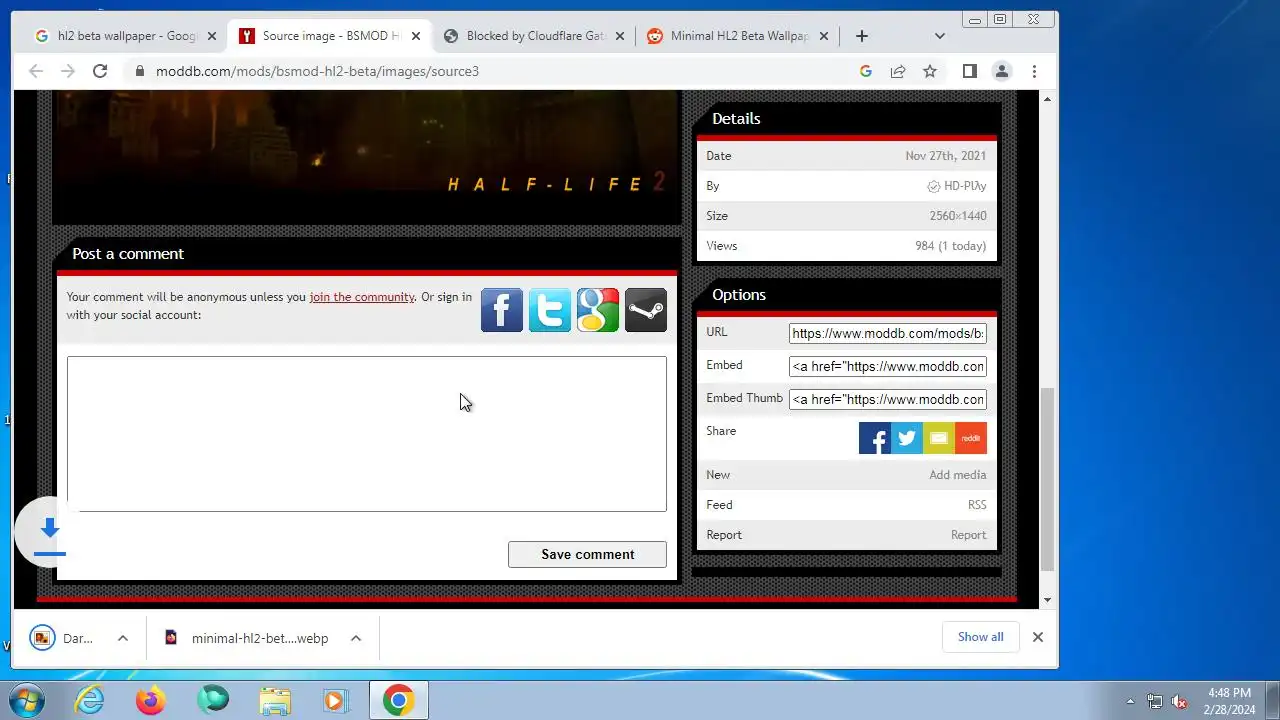Image resolution: width=1280 pixels, height=720 pixels.
Task: Open a new browser tab
Action: point(861,36)
